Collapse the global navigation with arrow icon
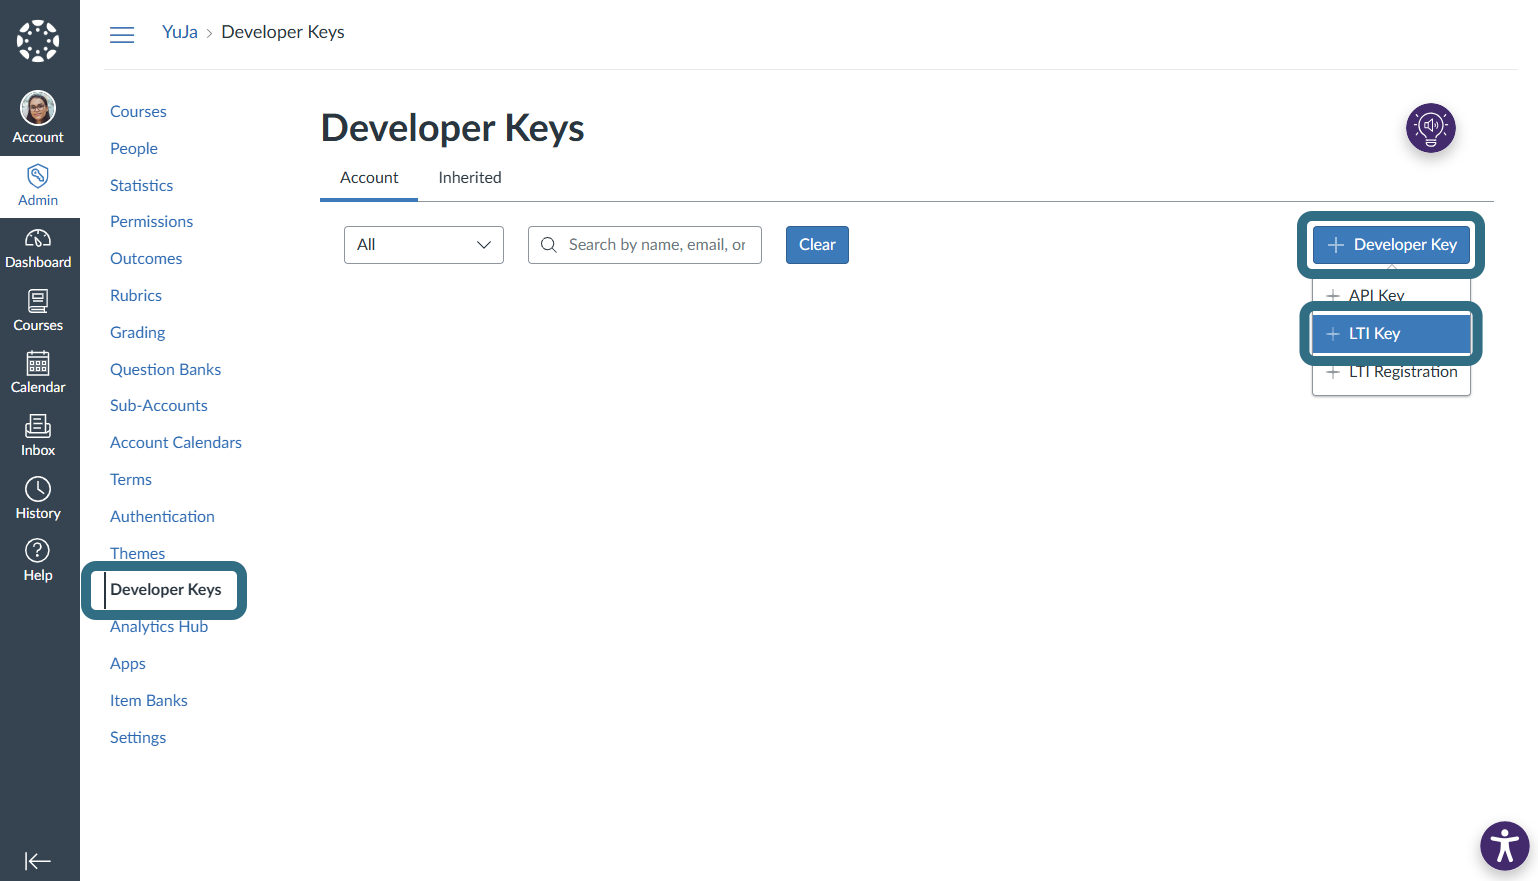Viewport: 1538px width, 881px height. [38, 861]
